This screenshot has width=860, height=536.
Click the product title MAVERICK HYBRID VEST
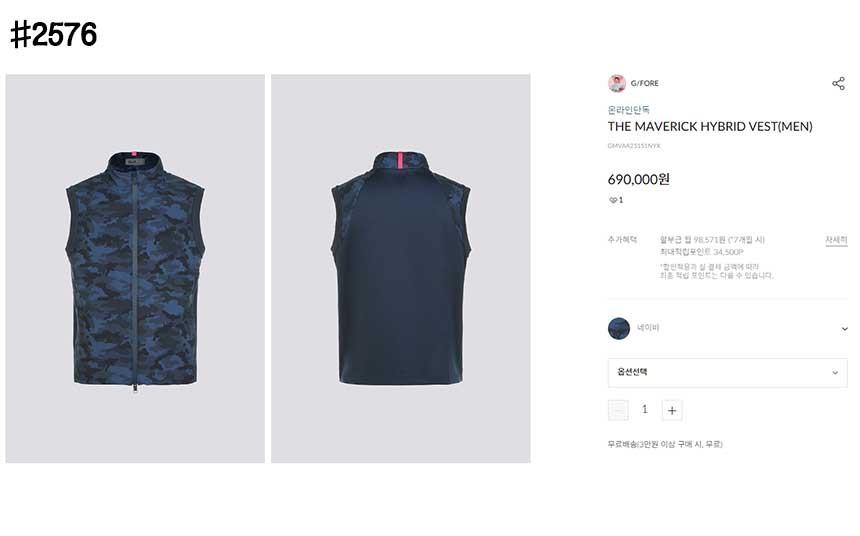(x=710, y=127)
